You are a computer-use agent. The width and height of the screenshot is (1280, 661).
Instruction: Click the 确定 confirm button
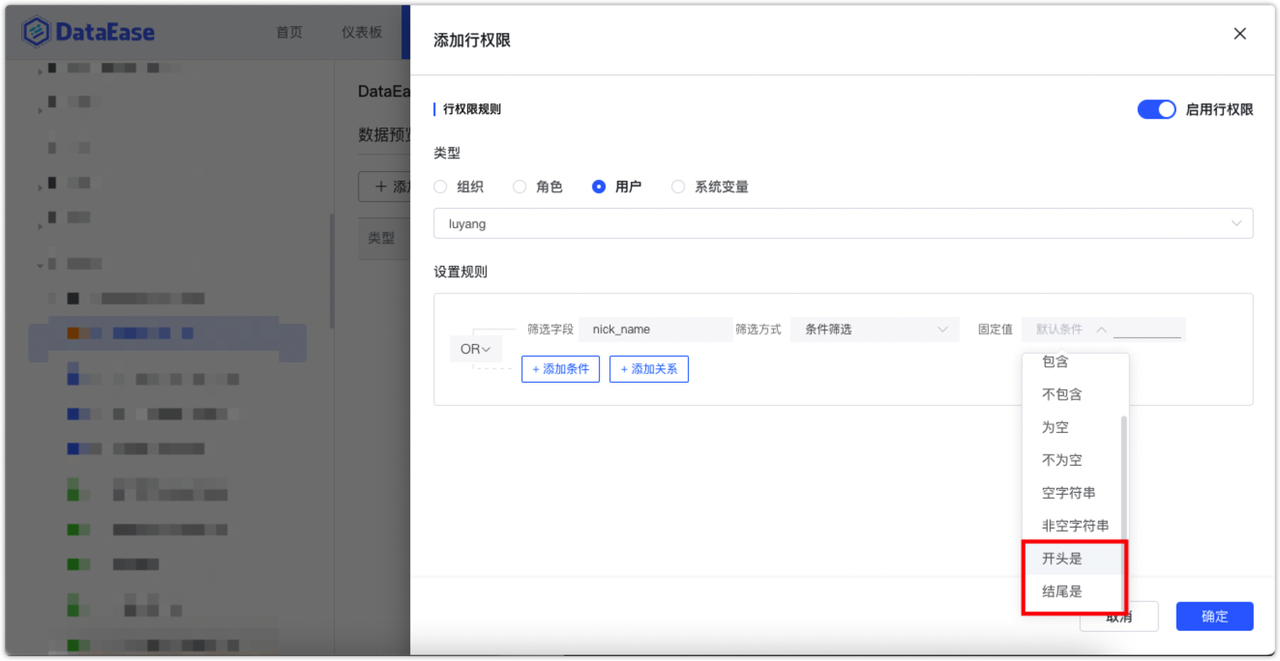tap(1214, 616)
